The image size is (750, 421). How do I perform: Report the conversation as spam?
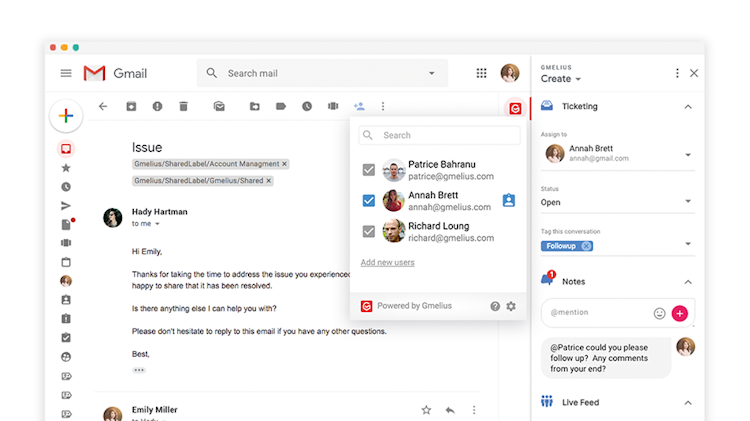(x=157, y=106)
